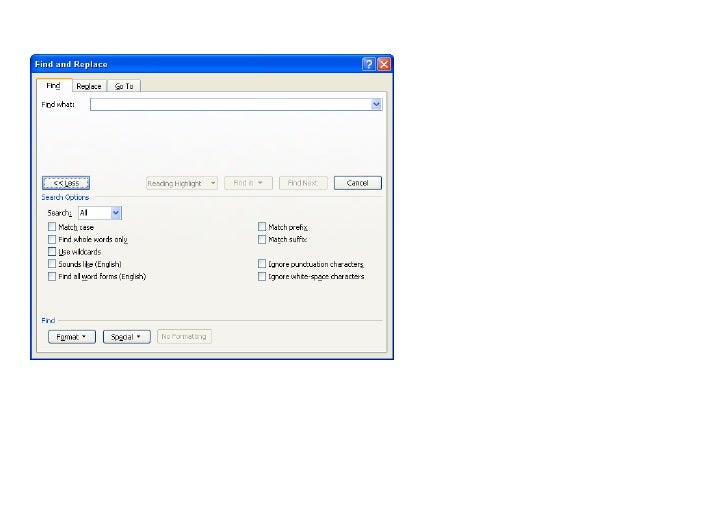728x515 pixels.
Task: Open the Go To tab
Action: click(x=124, y=86)
